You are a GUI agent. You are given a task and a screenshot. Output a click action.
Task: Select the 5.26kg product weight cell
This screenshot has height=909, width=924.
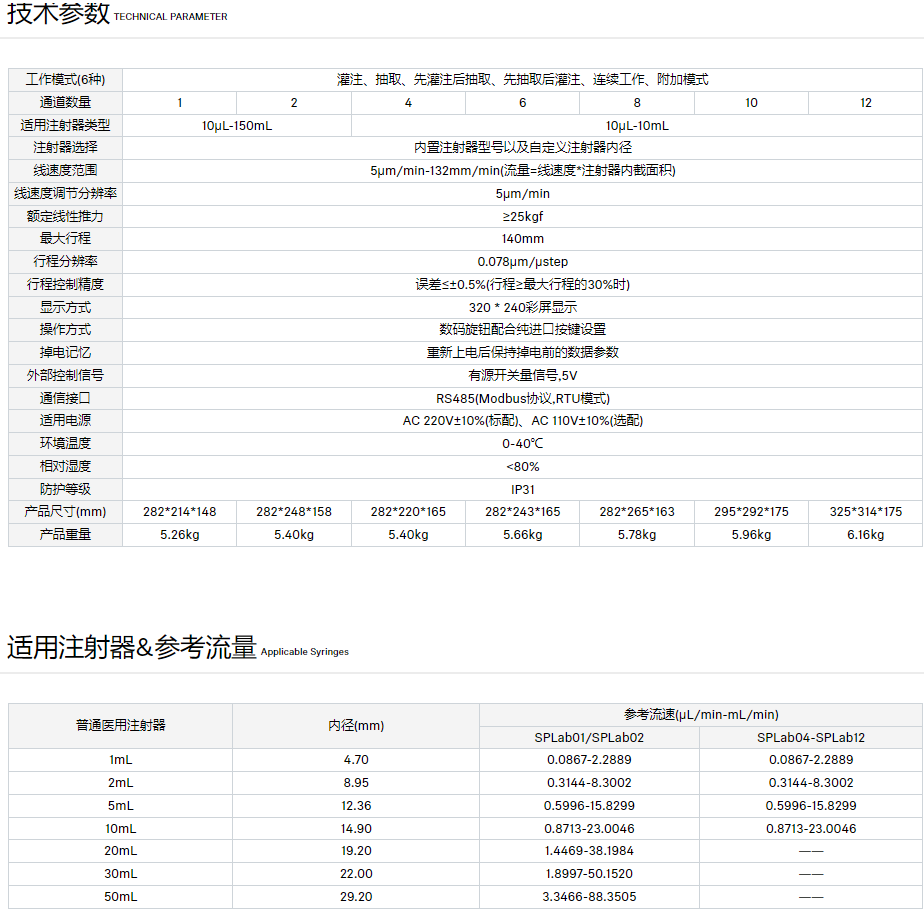[180, 535]
